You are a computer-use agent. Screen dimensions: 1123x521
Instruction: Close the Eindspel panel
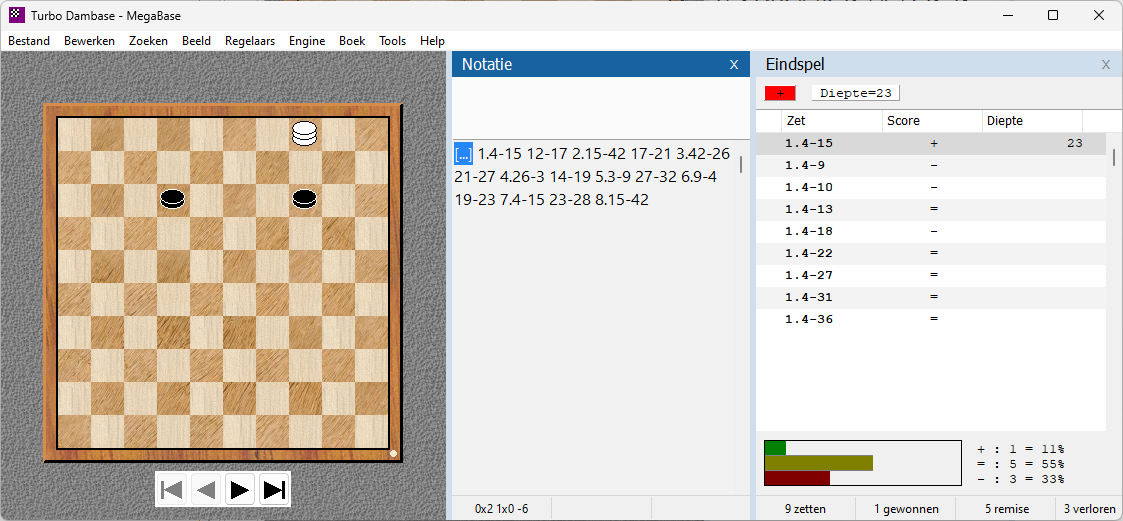[1106, 64]
